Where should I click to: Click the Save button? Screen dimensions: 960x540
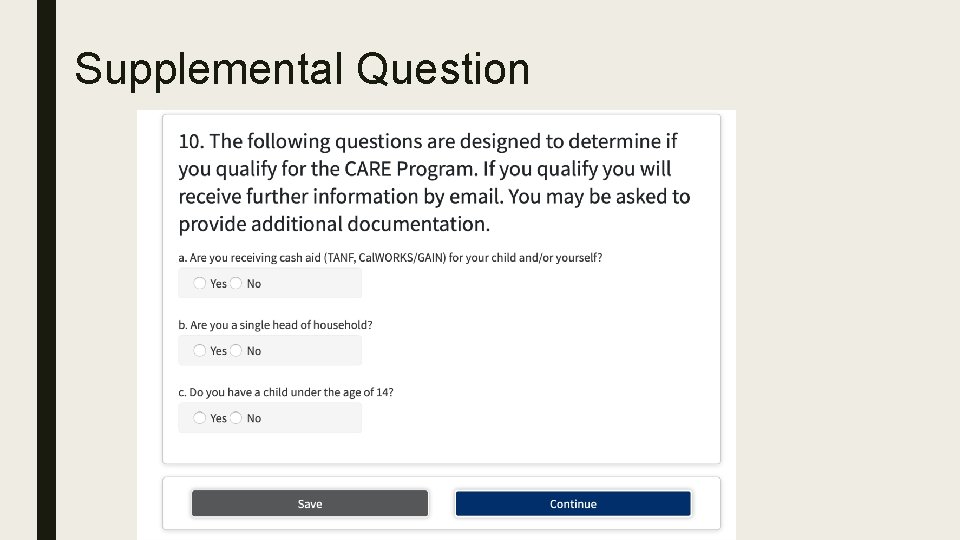click(x=310, y=504)
